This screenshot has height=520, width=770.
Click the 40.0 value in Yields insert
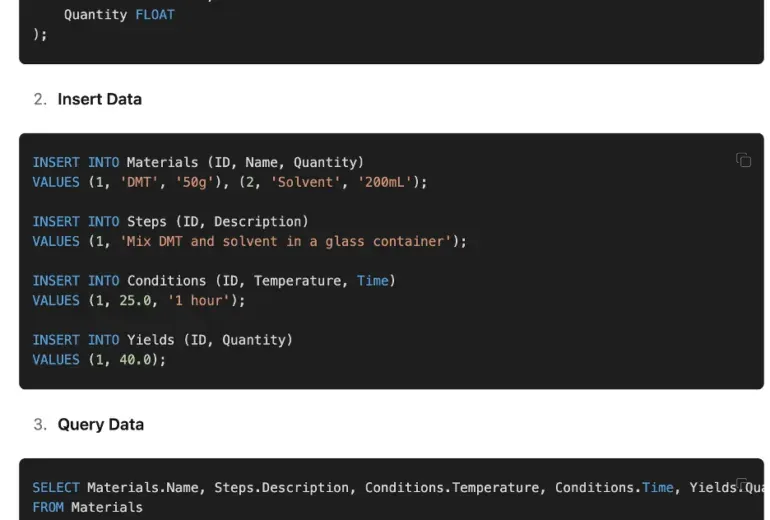point(135,360)
